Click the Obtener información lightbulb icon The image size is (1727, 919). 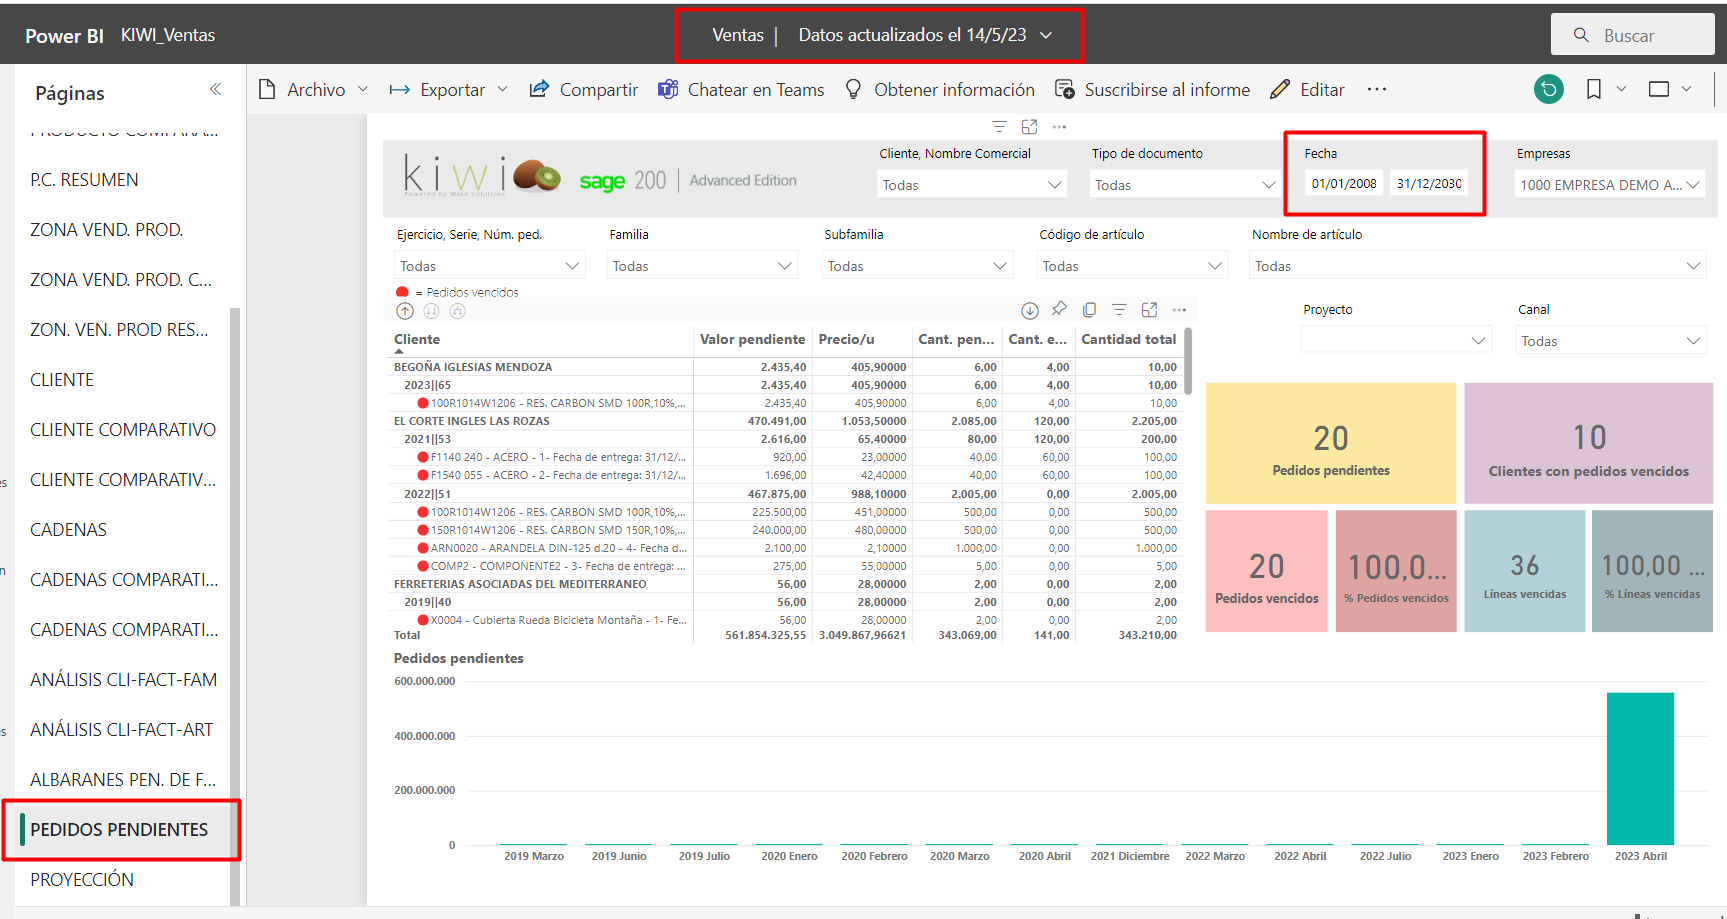(853, 90)
